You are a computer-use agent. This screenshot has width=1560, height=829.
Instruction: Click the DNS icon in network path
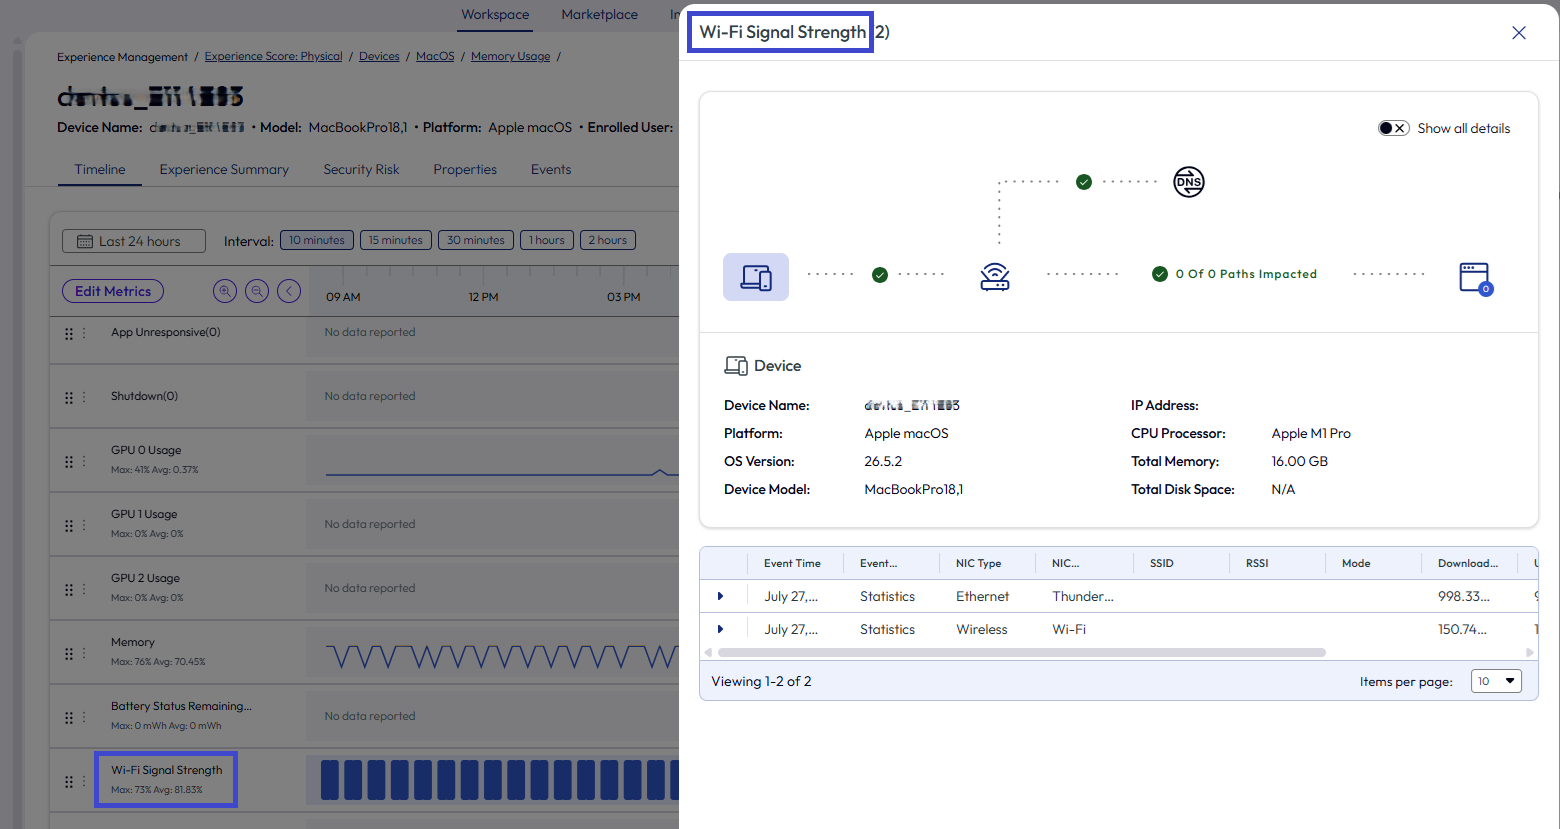(x=1188, y=182)
